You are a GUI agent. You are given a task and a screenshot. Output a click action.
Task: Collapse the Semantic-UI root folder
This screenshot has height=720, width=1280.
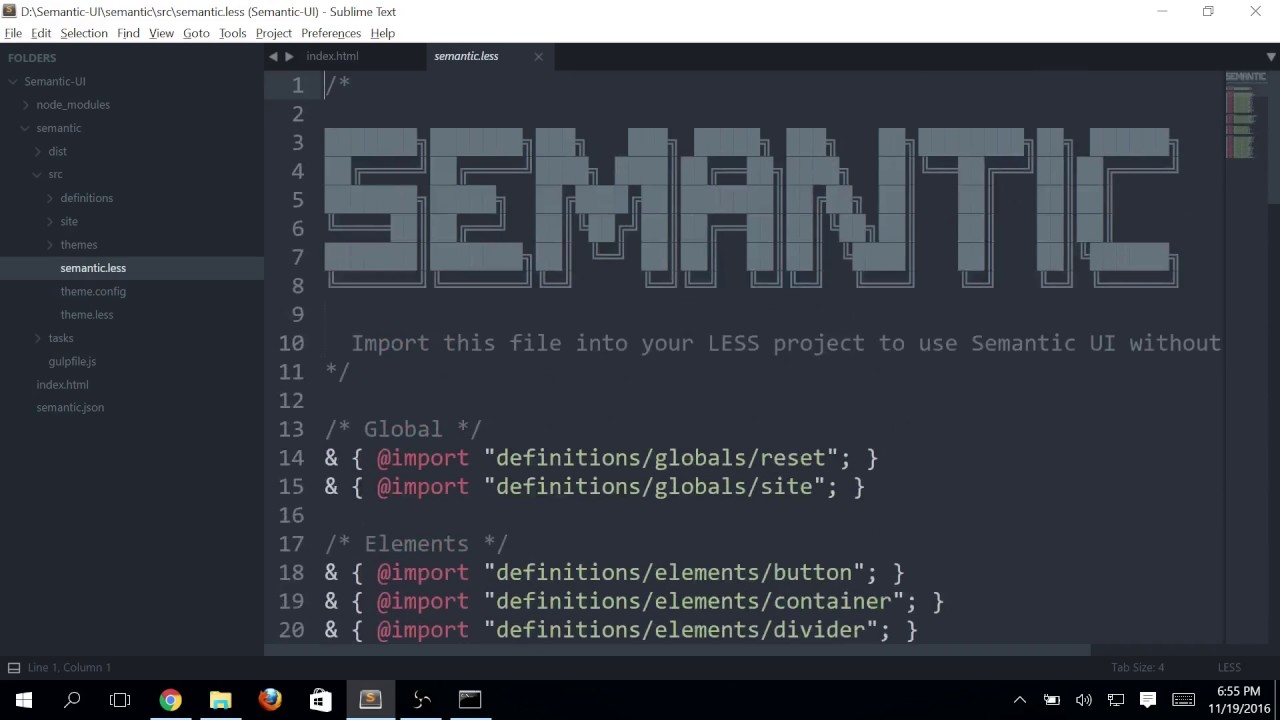click(14, 81)
